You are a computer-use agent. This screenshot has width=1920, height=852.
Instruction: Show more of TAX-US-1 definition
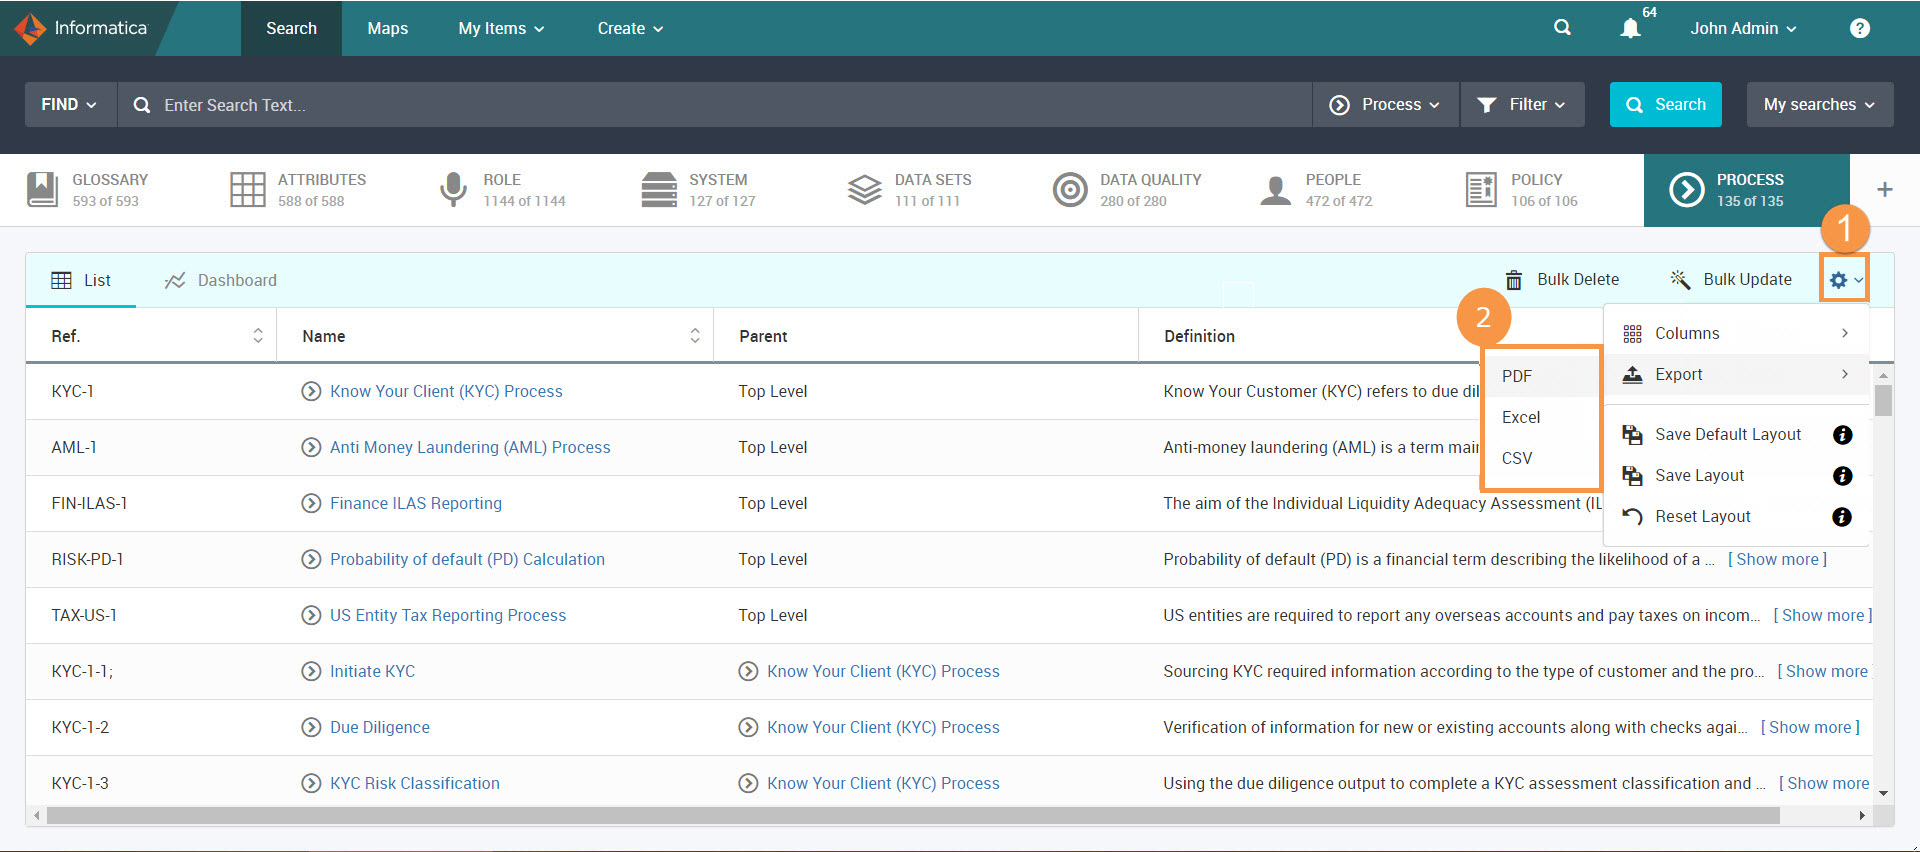click(1822, 615)
